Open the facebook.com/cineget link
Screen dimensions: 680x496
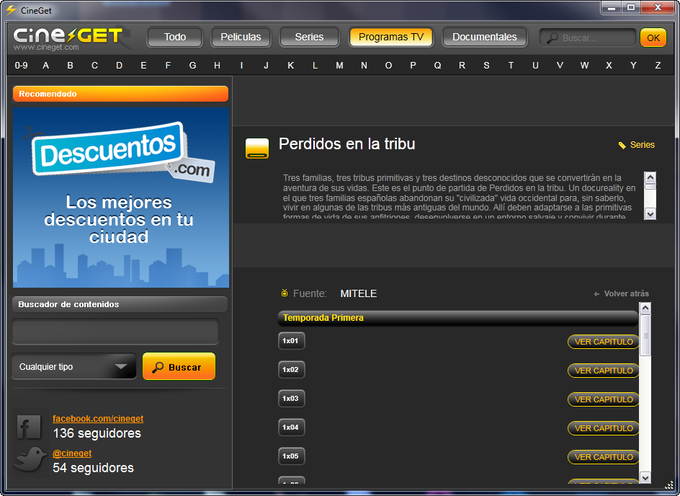(x=98, y=419)
